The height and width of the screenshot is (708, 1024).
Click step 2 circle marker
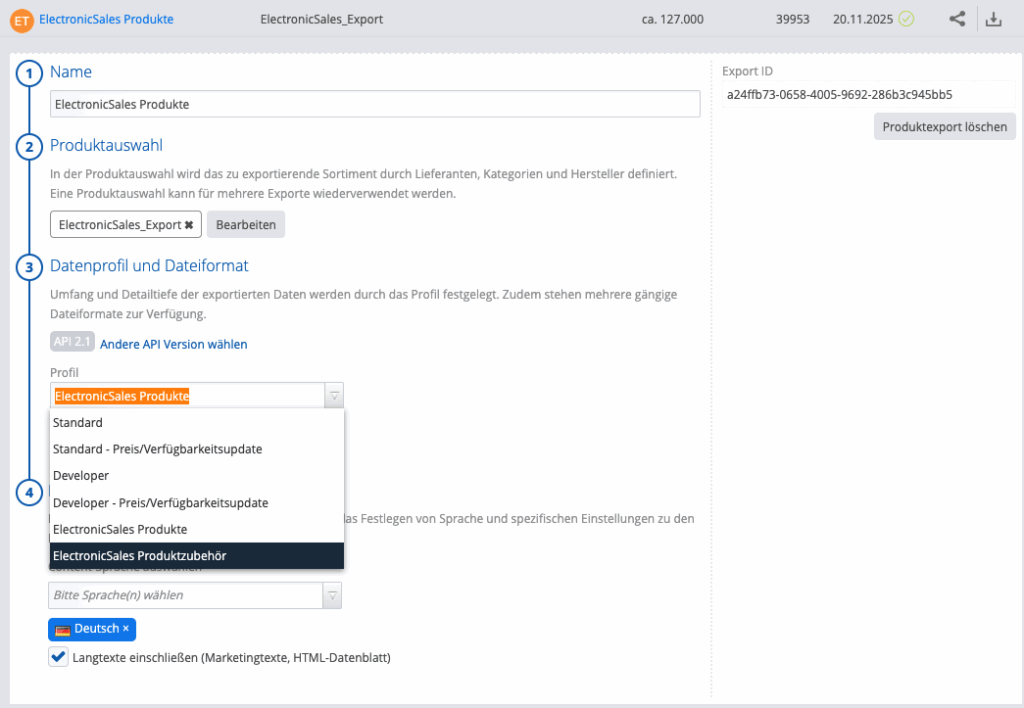coord(29,147)
